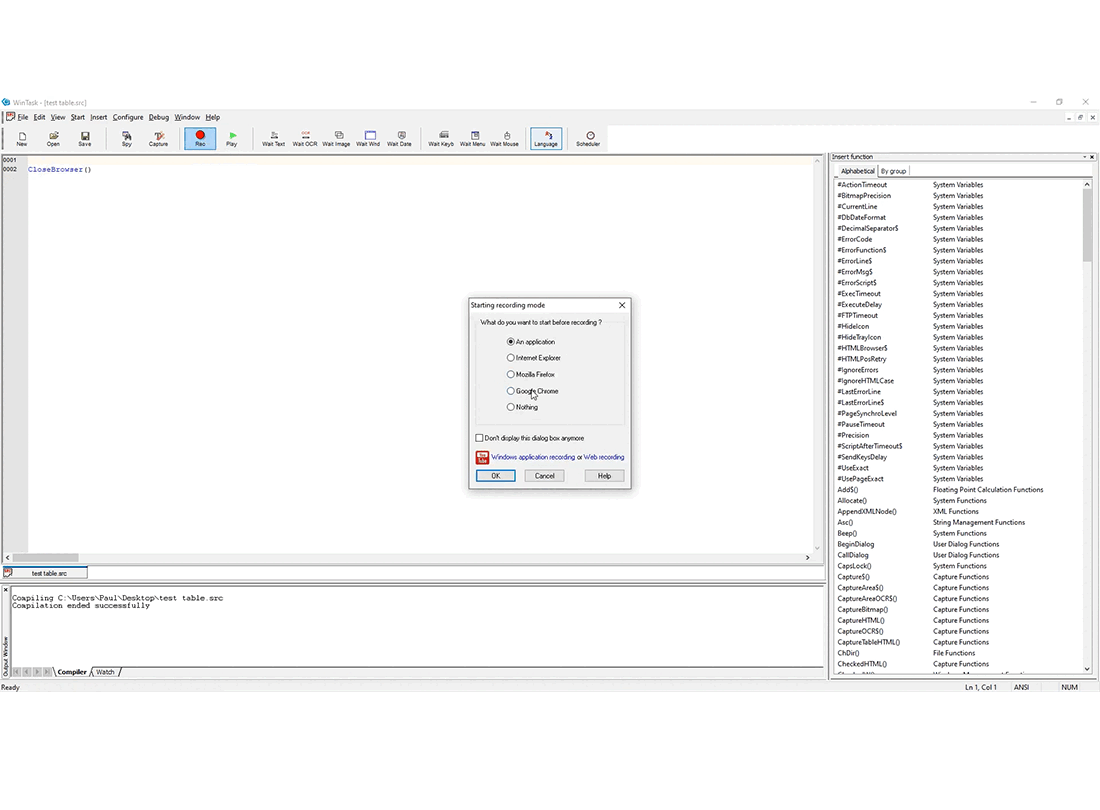Select the Compiler output tab
The image size is (1100, 810).
pos(72,672)
